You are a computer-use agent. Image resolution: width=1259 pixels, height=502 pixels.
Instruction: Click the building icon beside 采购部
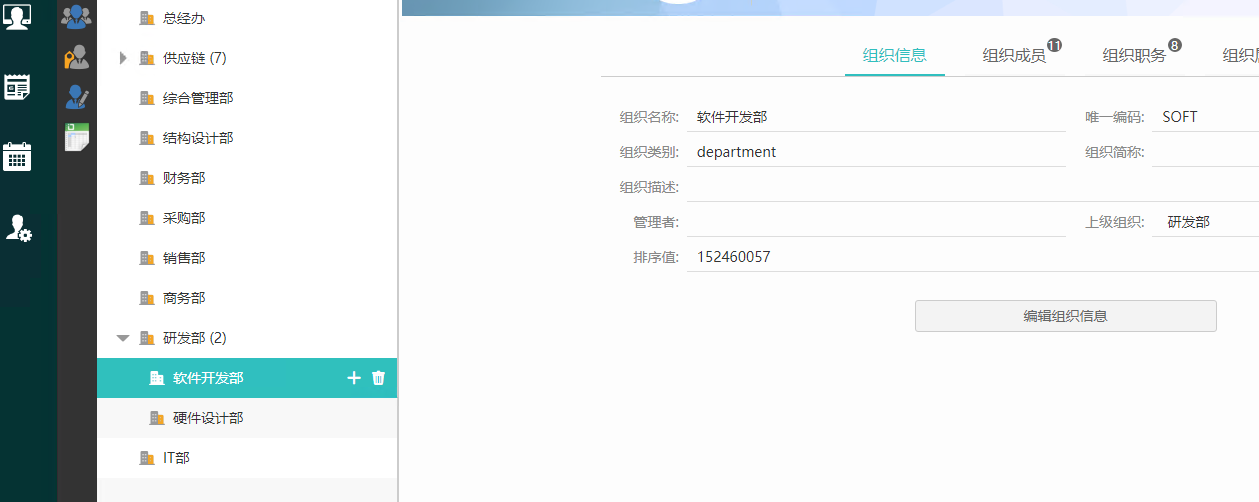coord(147,218)
